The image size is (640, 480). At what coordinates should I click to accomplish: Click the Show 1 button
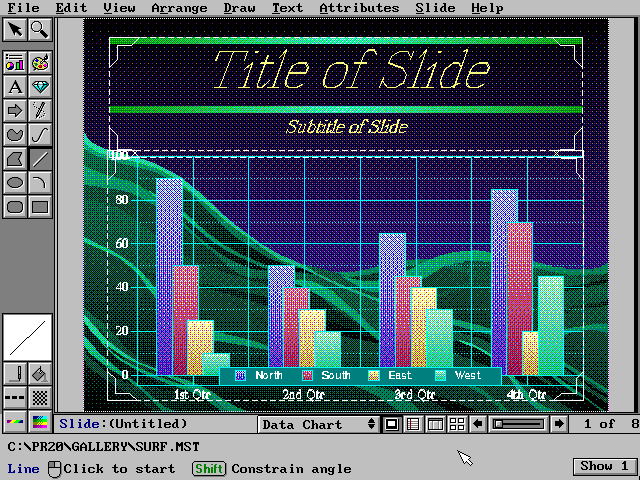pos(604,466)
